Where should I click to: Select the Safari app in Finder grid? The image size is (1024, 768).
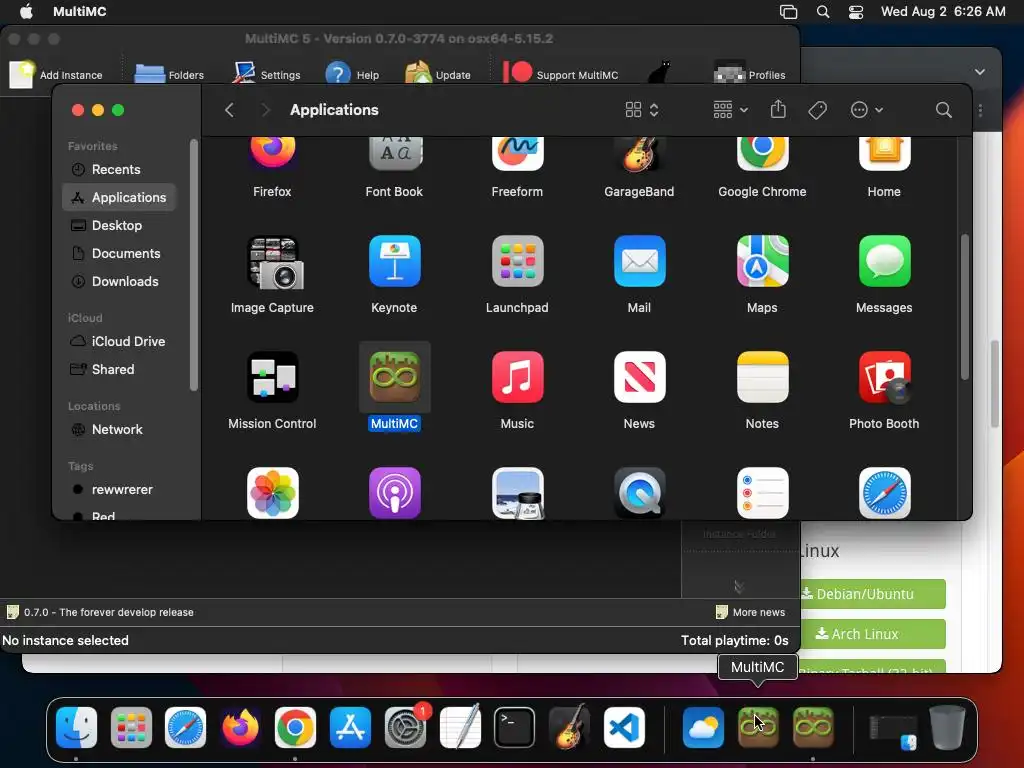tap(884, 492)
